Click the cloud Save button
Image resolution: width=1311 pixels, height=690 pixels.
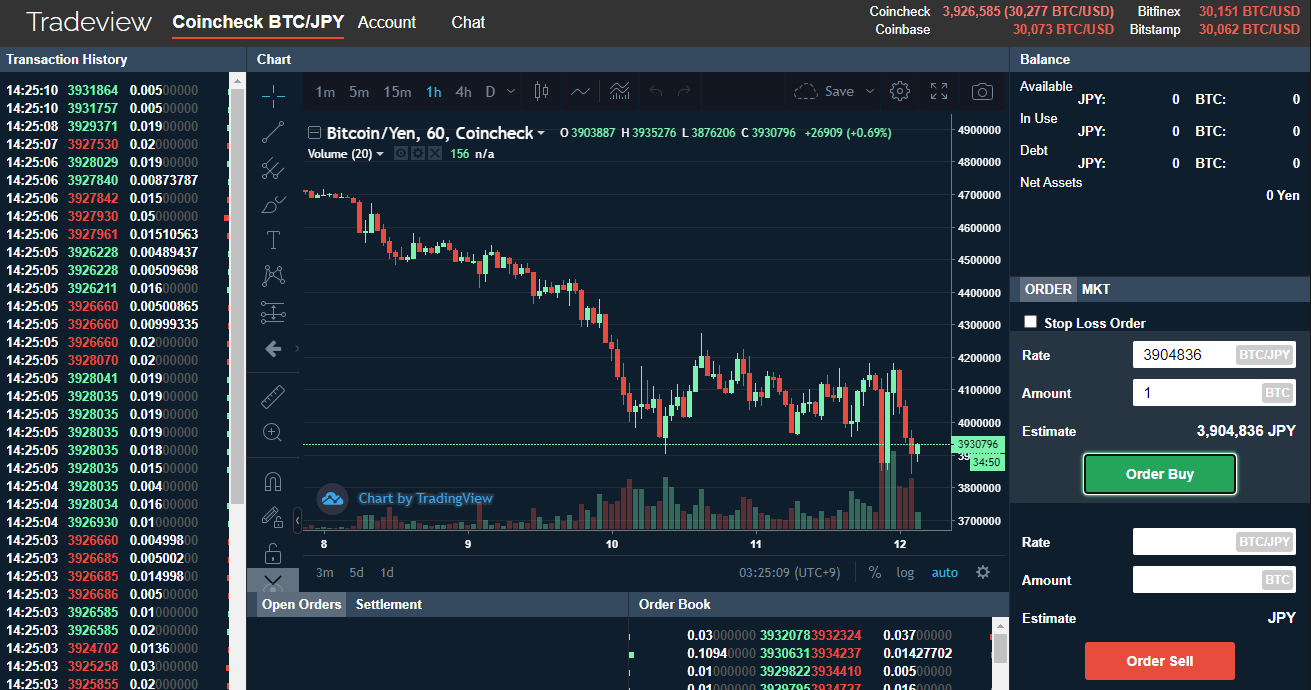click(824, 91)
